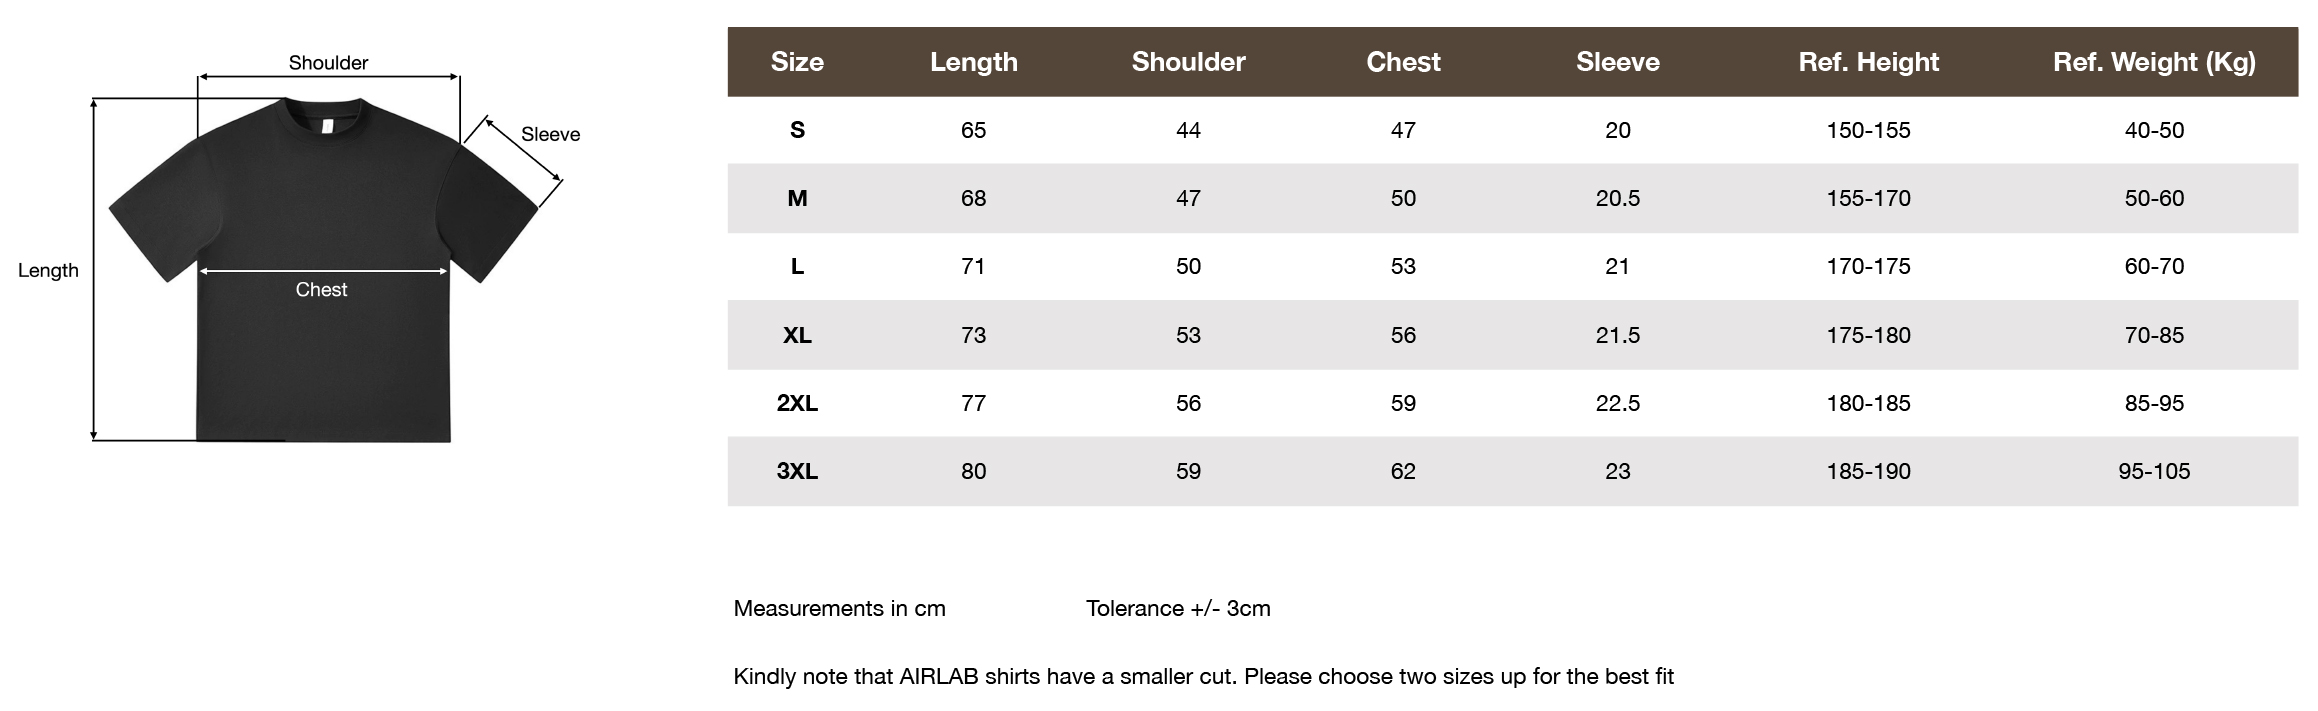Click the Tolerance +/- 3cm note

click(x=1178, y=608)
